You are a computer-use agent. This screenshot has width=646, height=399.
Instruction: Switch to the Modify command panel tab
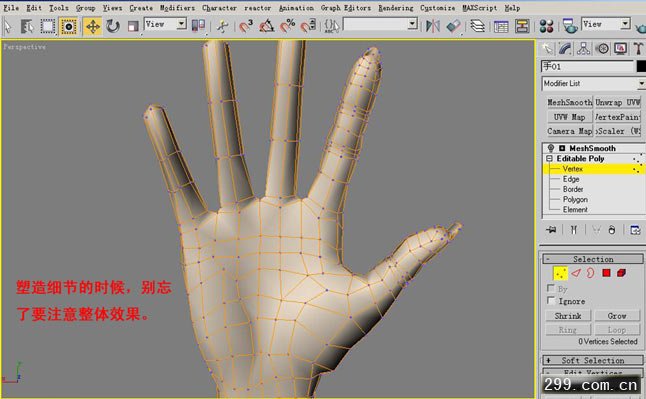pos(565,49)
